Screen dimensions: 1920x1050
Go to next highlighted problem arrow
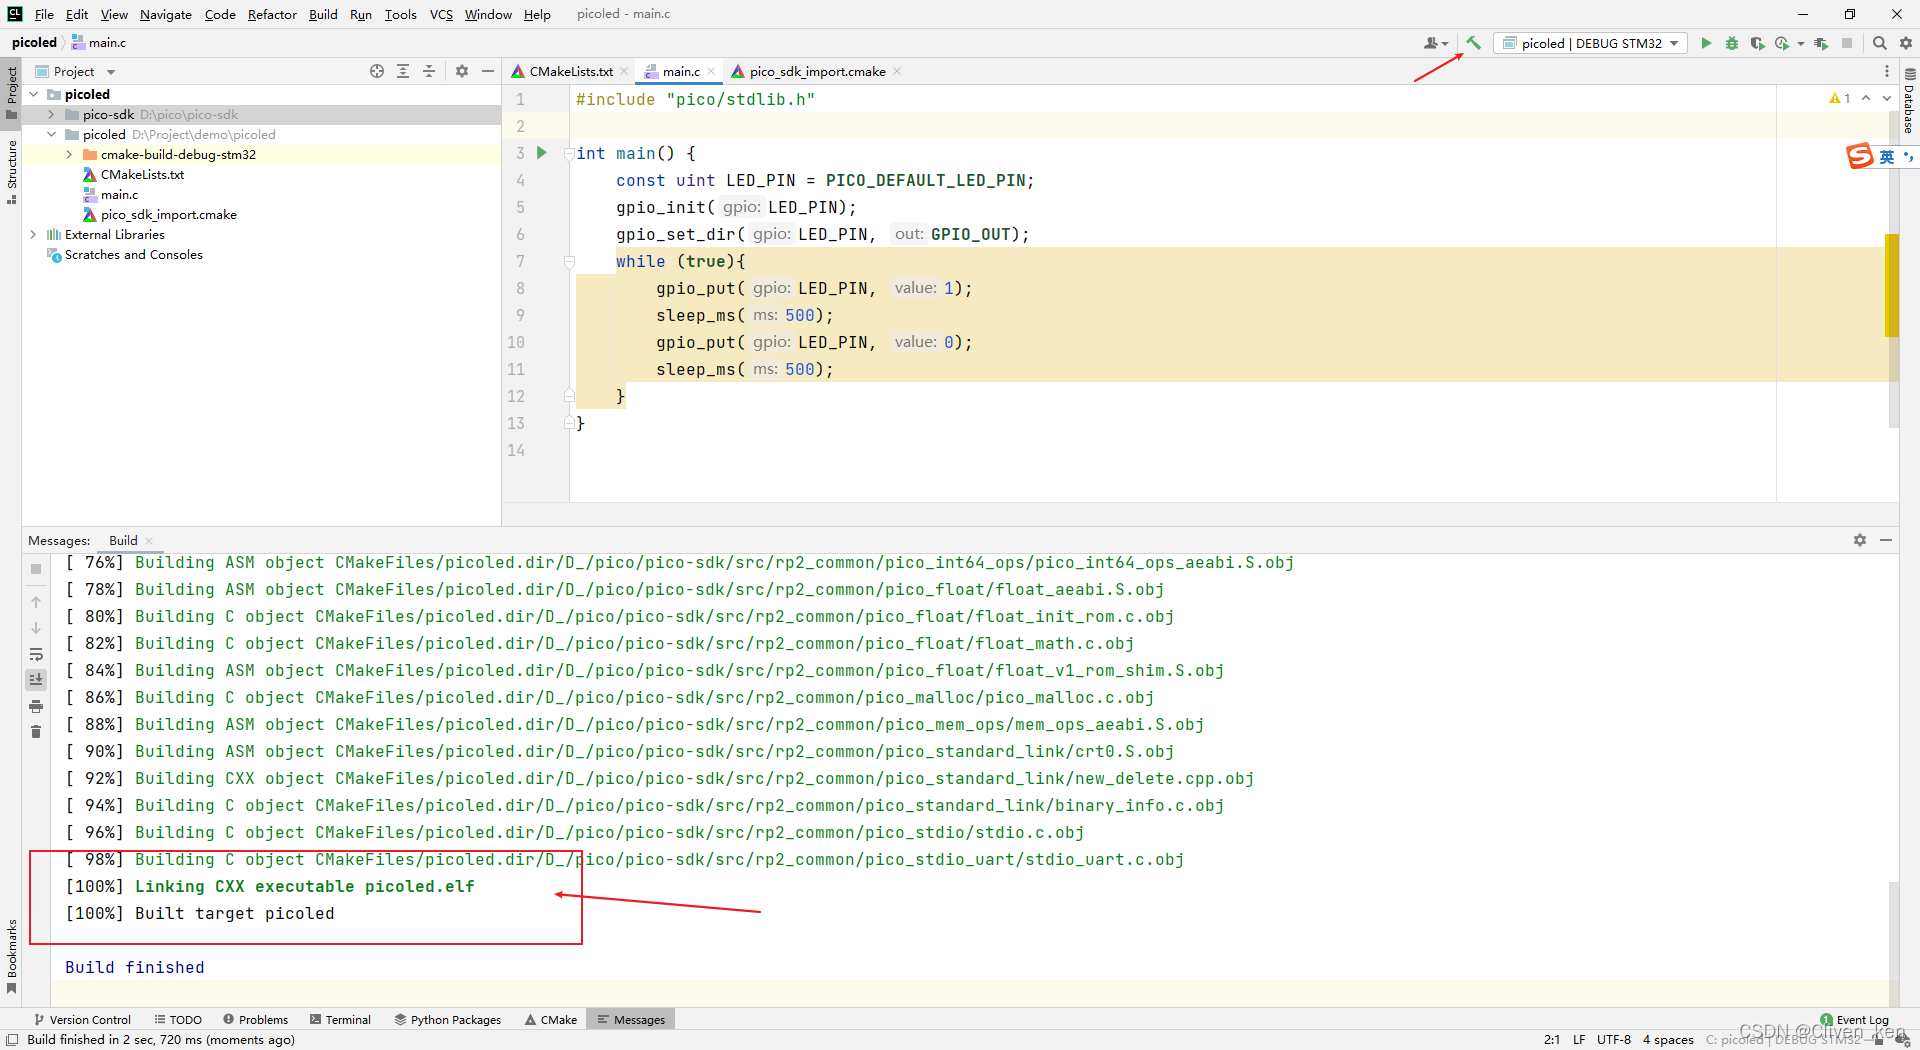(x=1887, y=98)
